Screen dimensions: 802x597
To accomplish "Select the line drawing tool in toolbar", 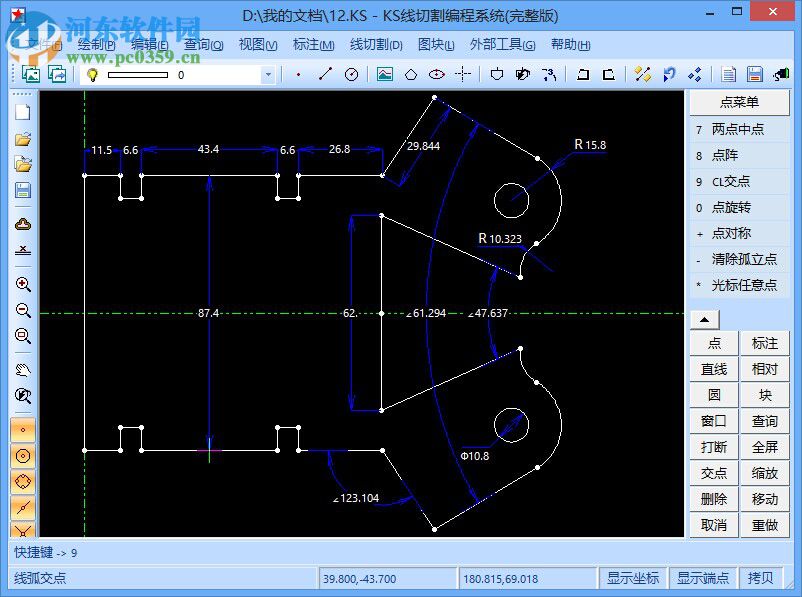I will coord(325,74).
